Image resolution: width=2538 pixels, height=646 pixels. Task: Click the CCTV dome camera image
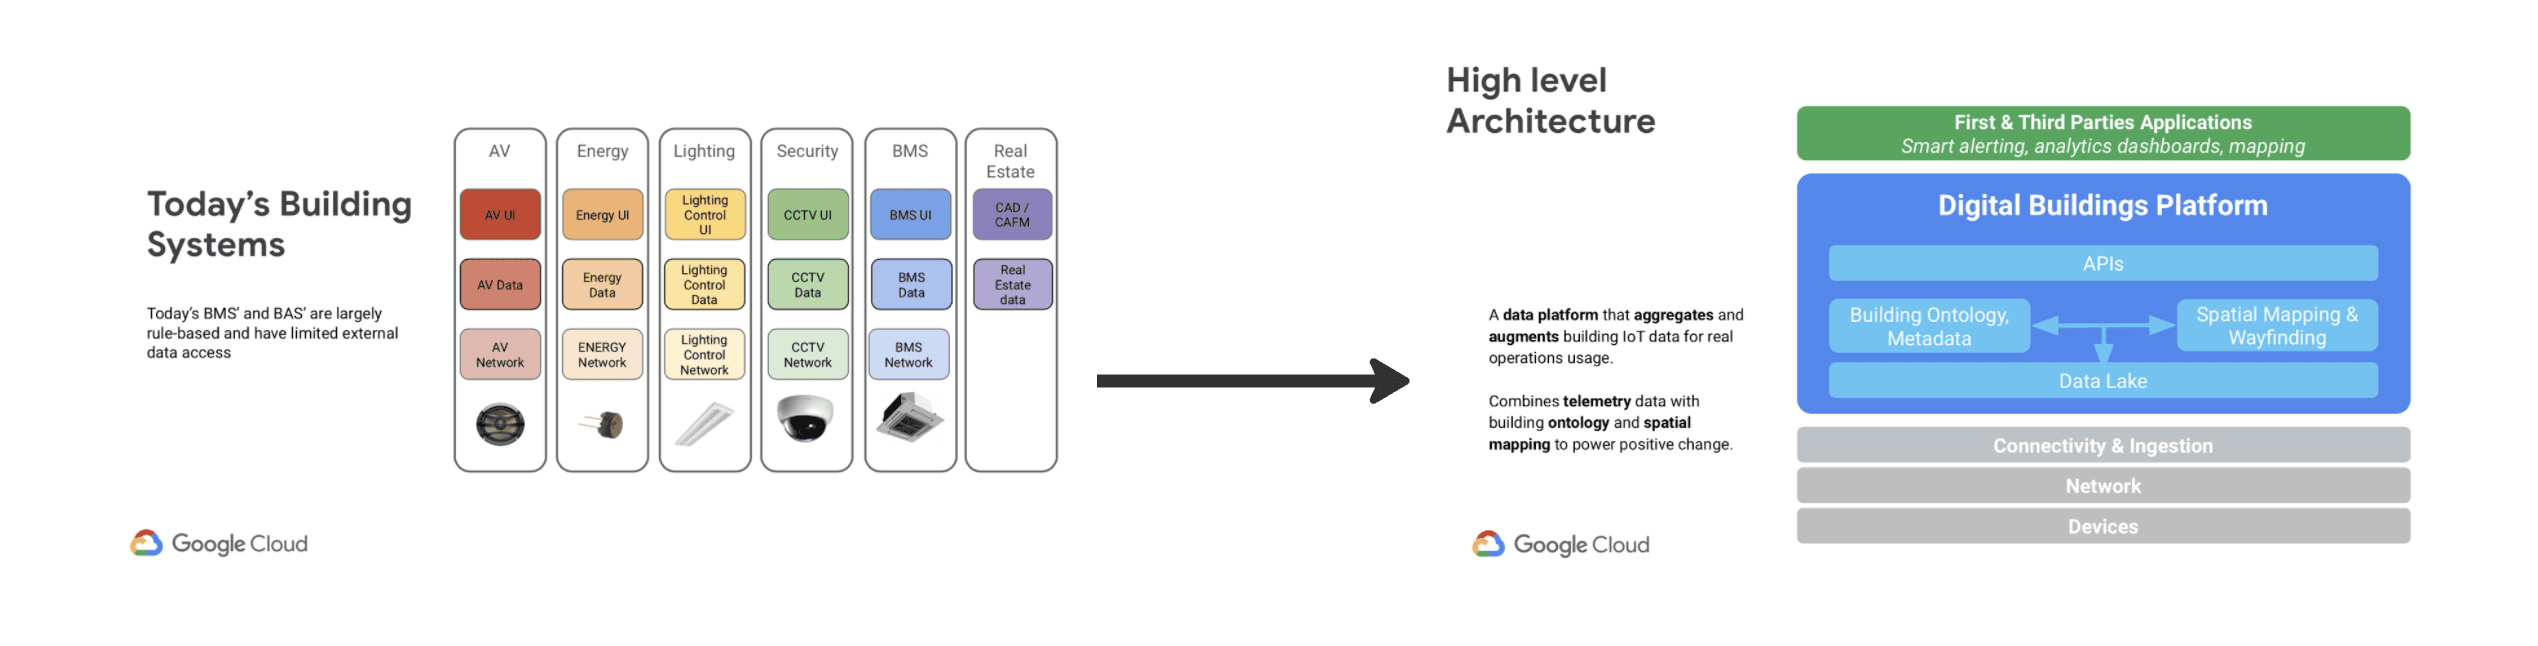click(x=806, y=418)
